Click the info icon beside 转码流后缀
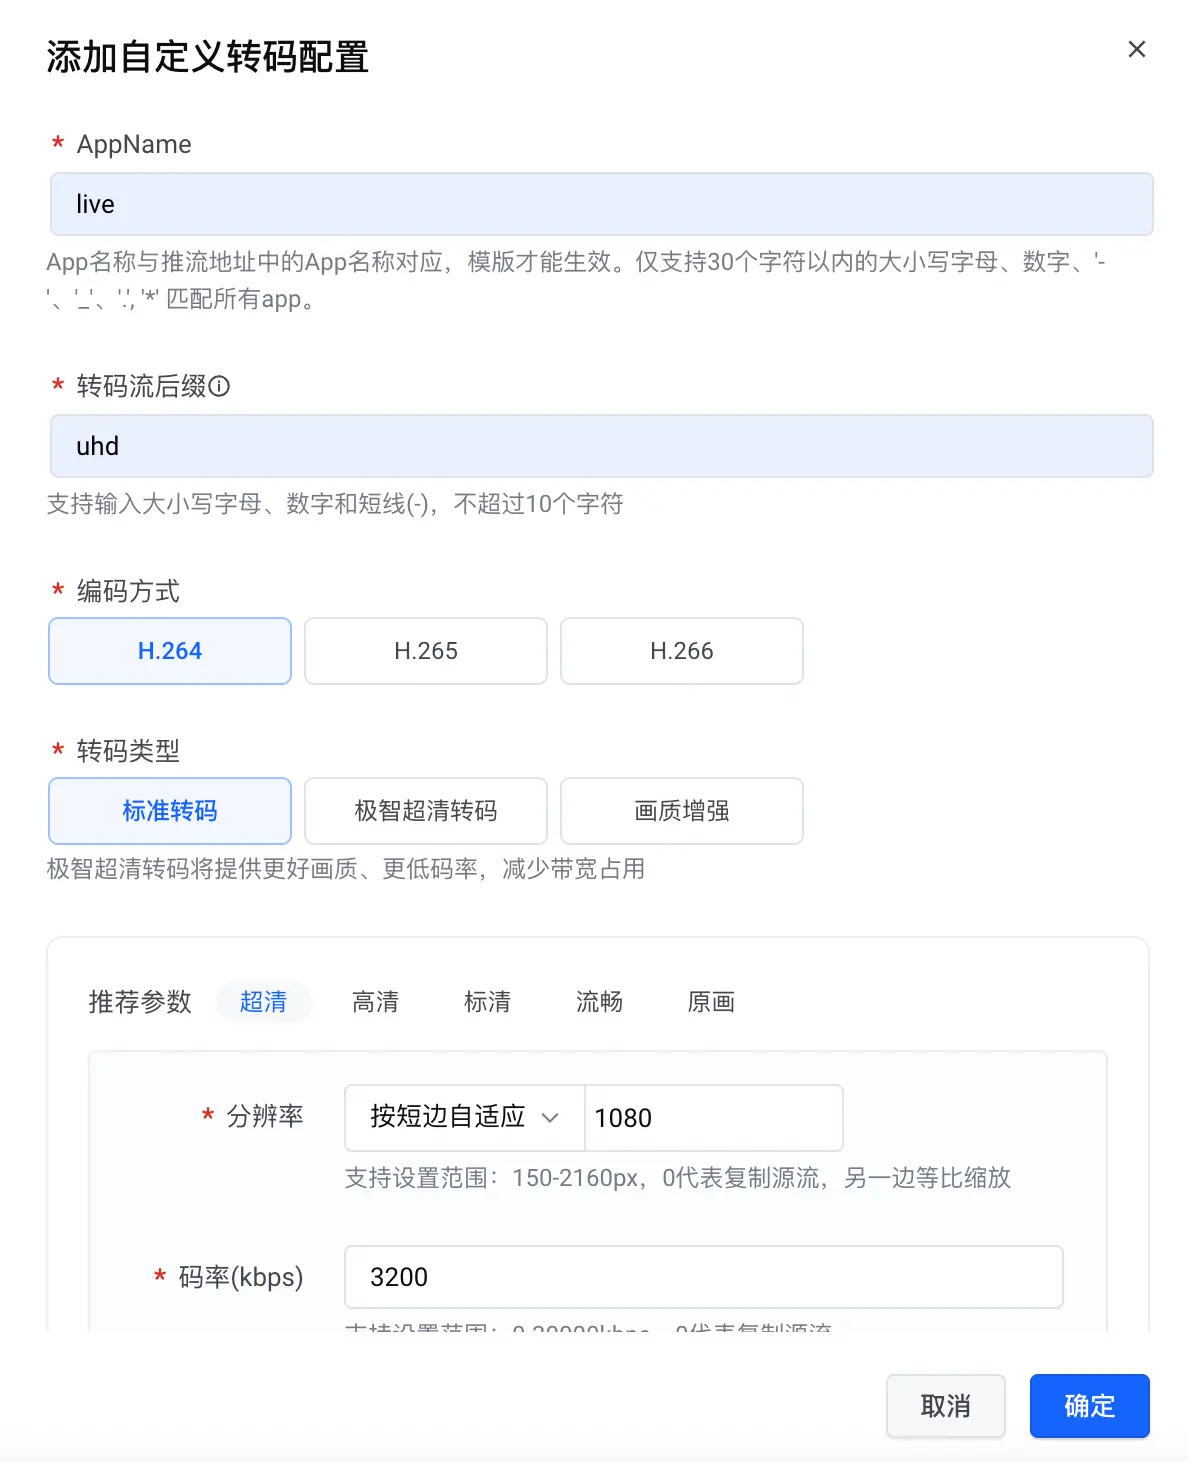Screen dimensions: 1188x1462 pos(220,386)
